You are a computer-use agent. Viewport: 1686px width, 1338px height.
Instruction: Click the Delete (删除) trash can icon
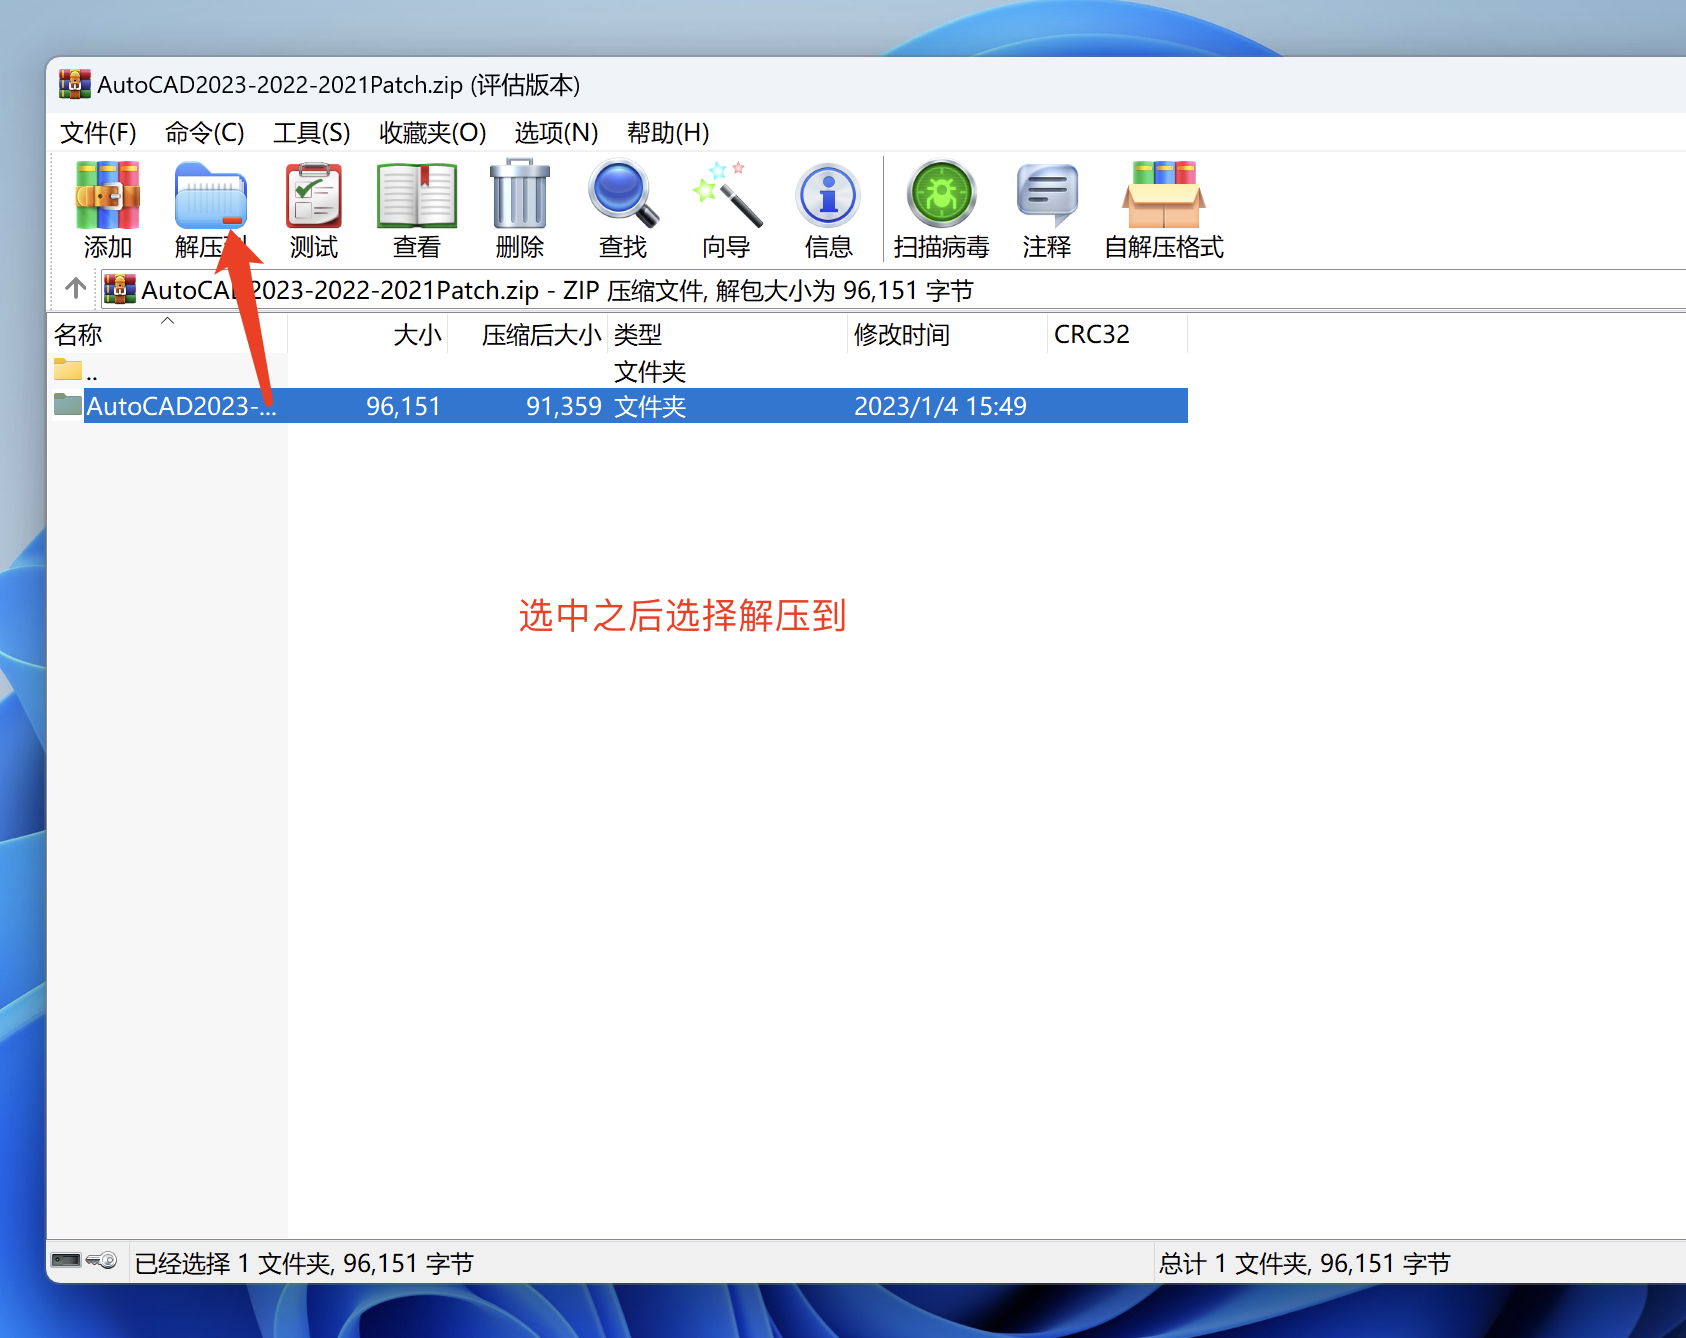pyautogui.click(x=520, y=195)
